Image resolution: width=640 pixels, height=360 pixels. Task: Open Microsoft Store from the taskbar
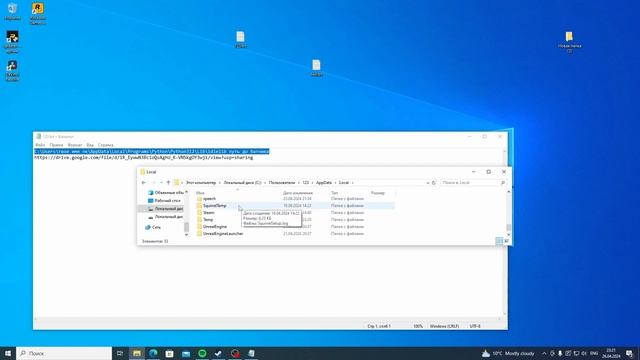point(169,353)
